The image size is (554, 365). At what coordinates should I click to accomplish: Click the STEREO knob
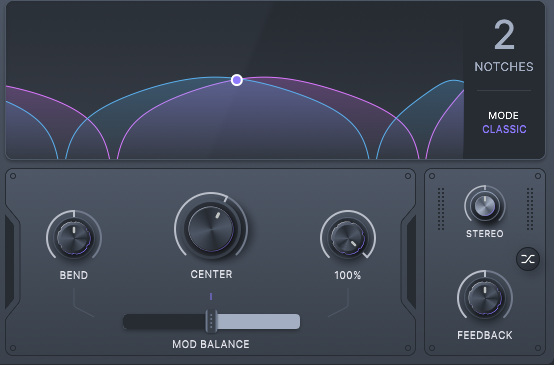485,206
